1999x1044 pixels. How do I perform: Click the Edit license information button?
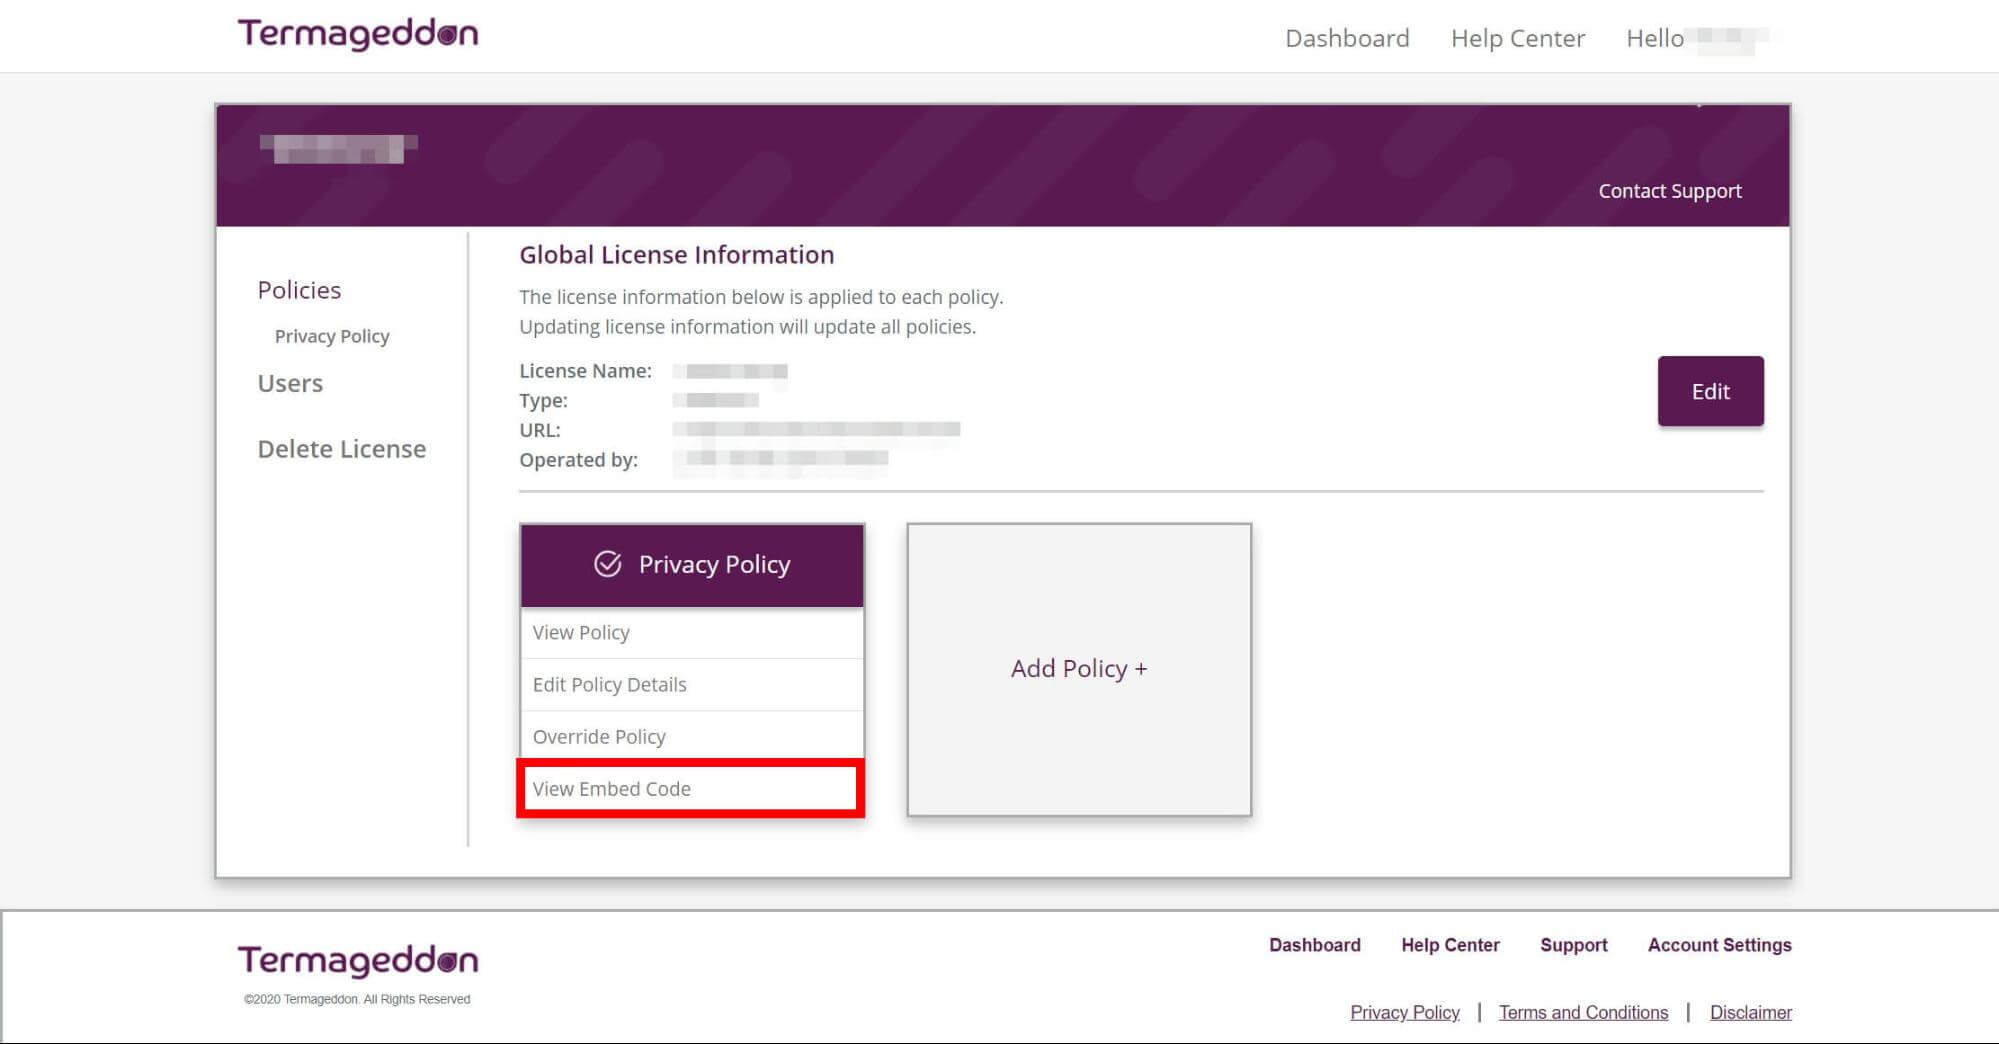[1710, 391]
